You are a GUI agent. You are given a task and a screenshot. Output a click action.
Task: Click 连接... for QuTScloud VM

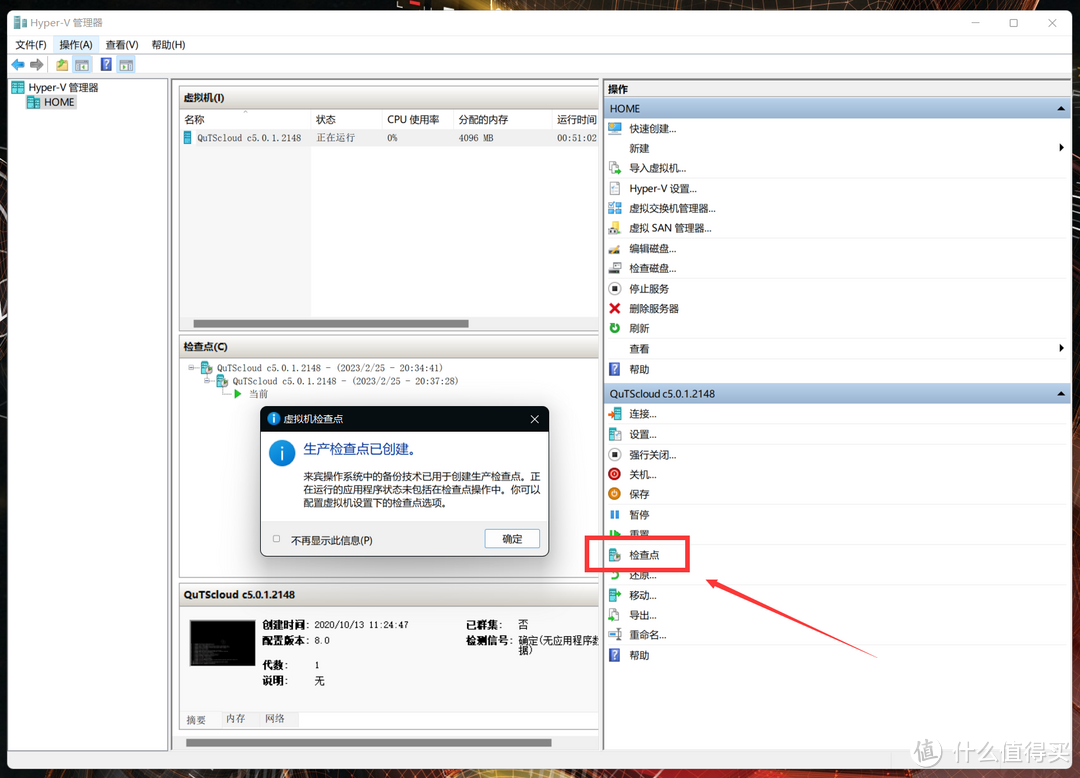643,414
